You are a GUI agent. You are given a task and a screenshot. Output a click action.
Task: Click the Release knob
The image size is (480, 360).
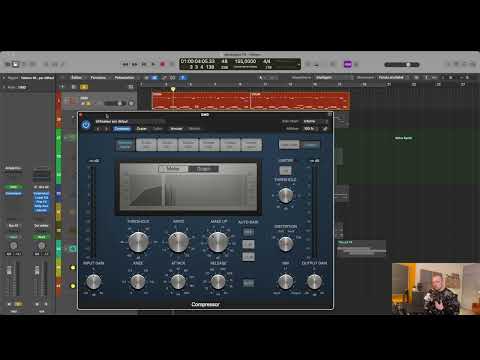click(x=218, y=282)
